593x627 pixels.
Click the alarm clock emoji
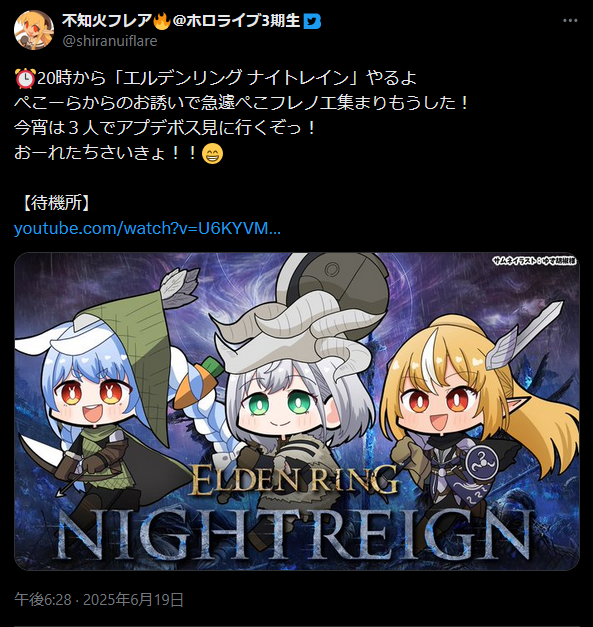point(25,78)
